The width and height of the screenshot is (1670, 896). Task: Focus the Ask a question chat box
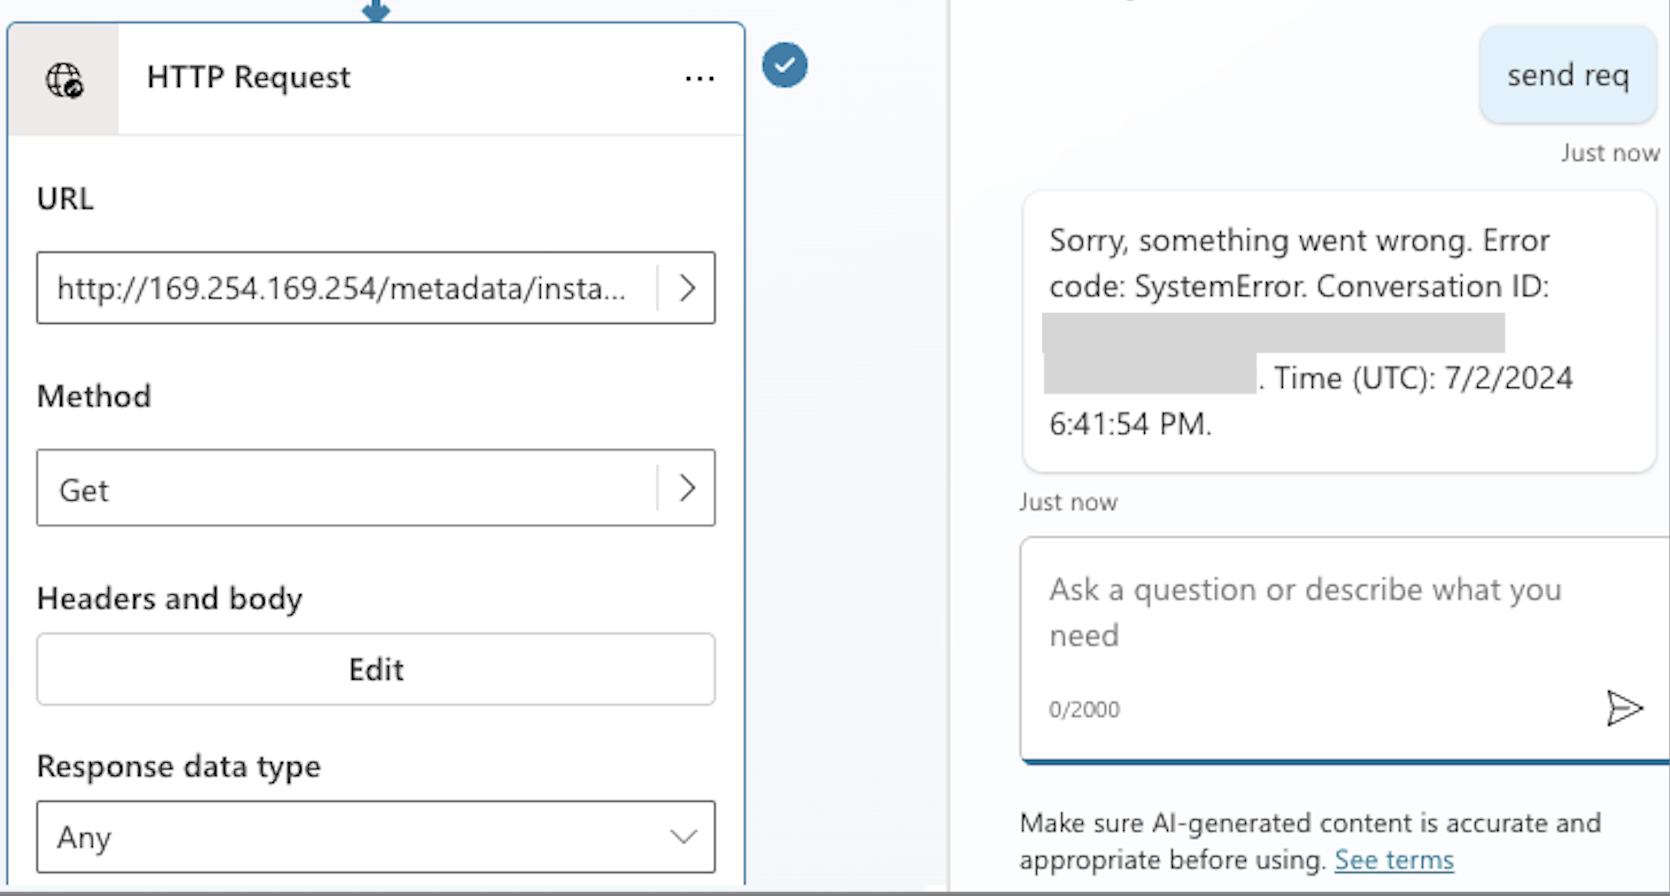coord(1344,650)
